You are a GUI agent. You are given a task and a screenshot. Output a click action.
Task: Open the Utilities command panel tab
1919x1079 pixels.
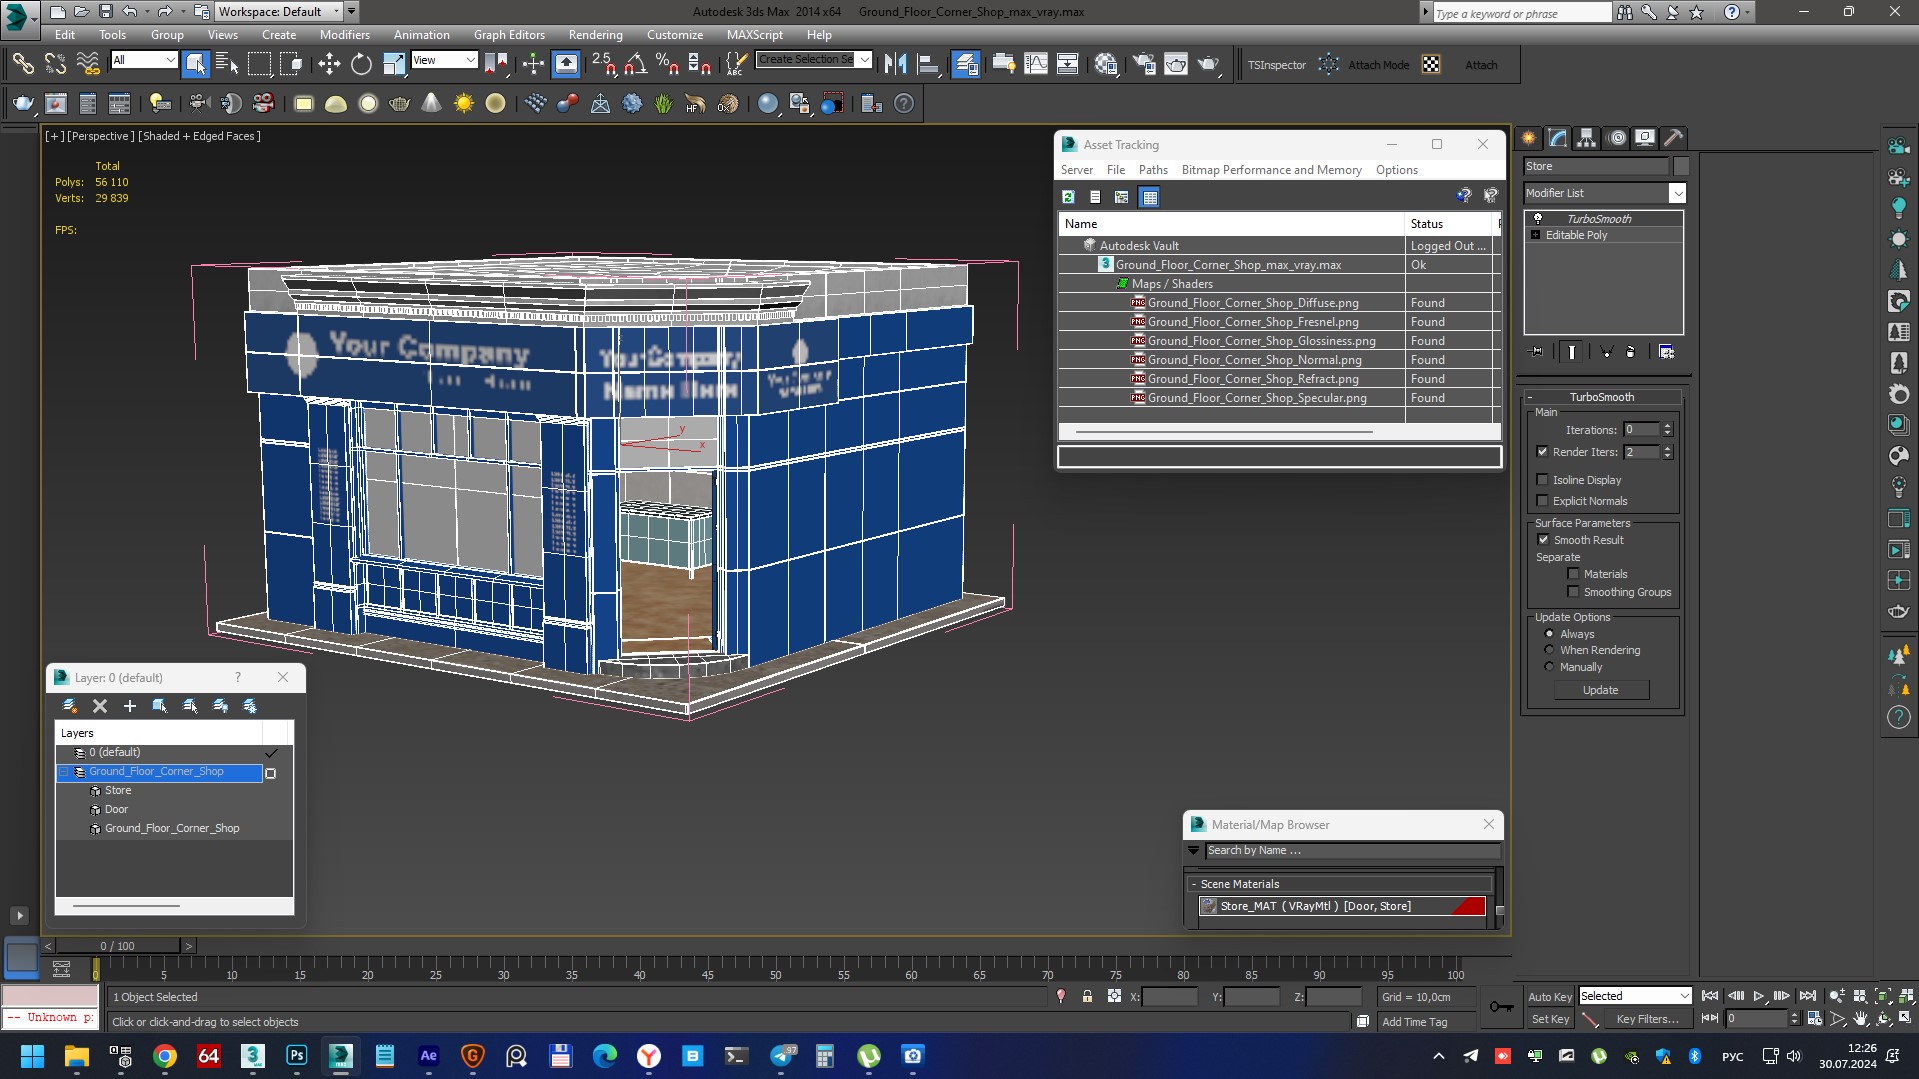pyautogui.click(x=1674, y=138)
